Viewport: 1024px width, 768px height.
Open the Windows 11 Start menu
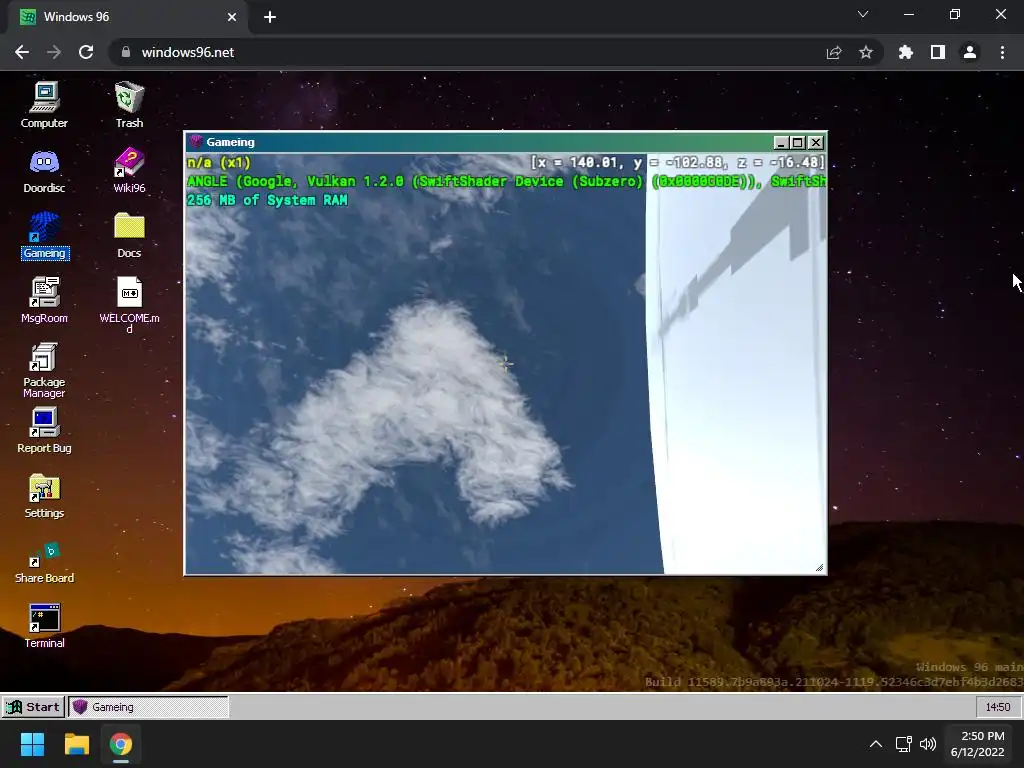click(32, 744)
